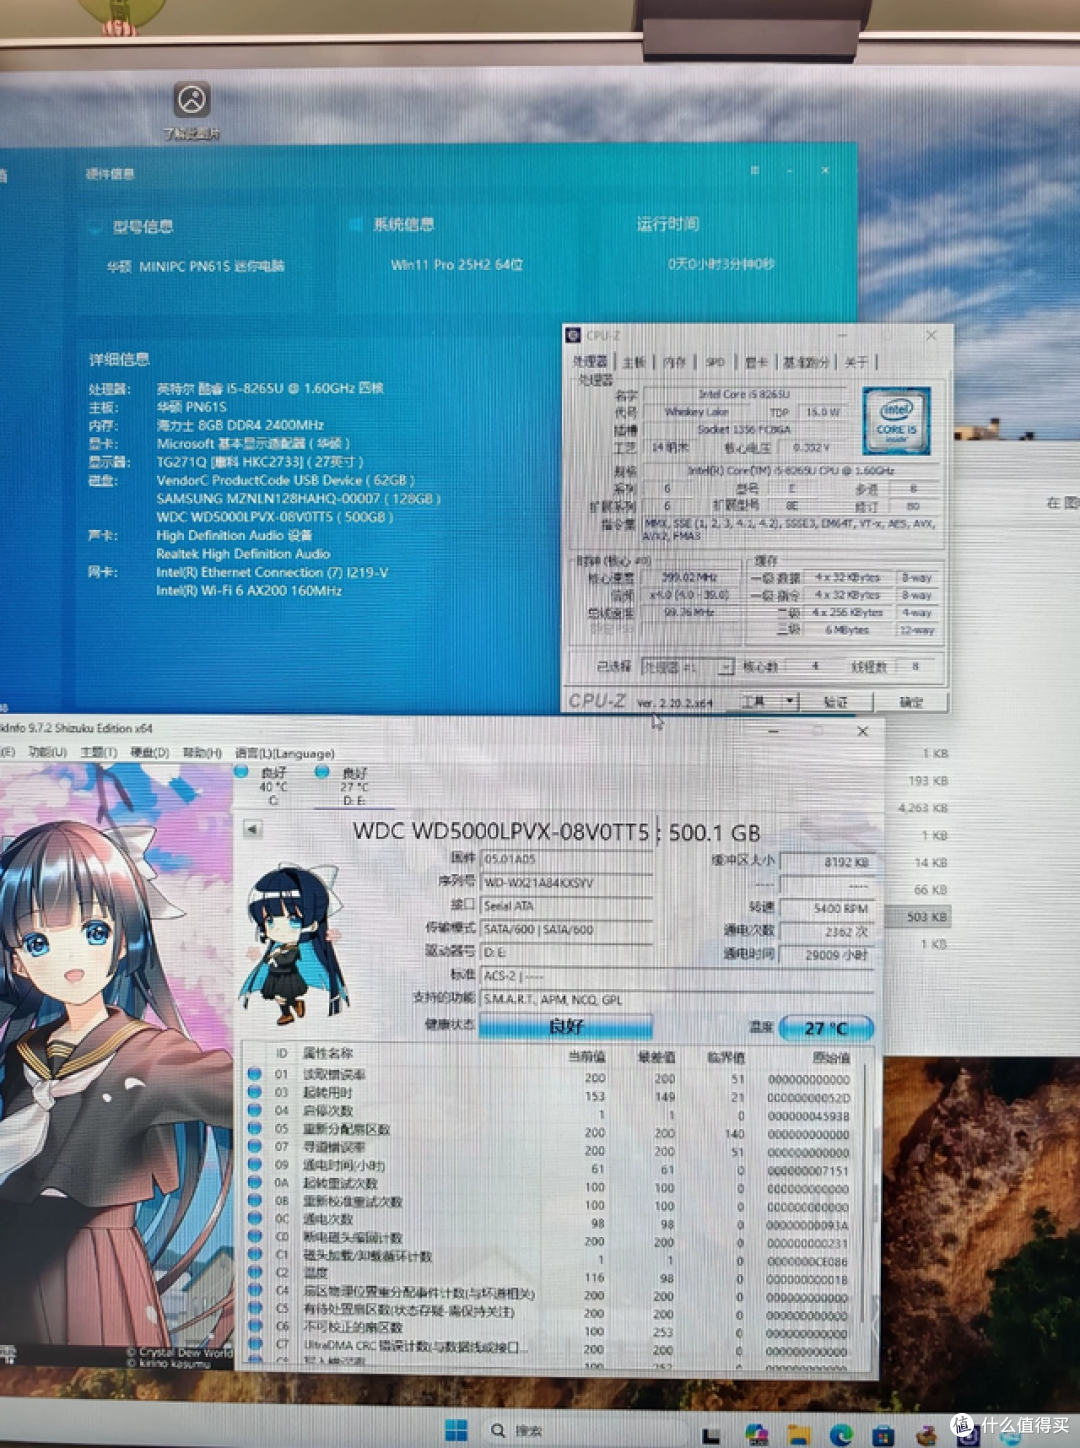Switch to CPU-Z 显卡 tab
The height and width of the screenshot is (1448, 1080).
click(x=757, y=362)
